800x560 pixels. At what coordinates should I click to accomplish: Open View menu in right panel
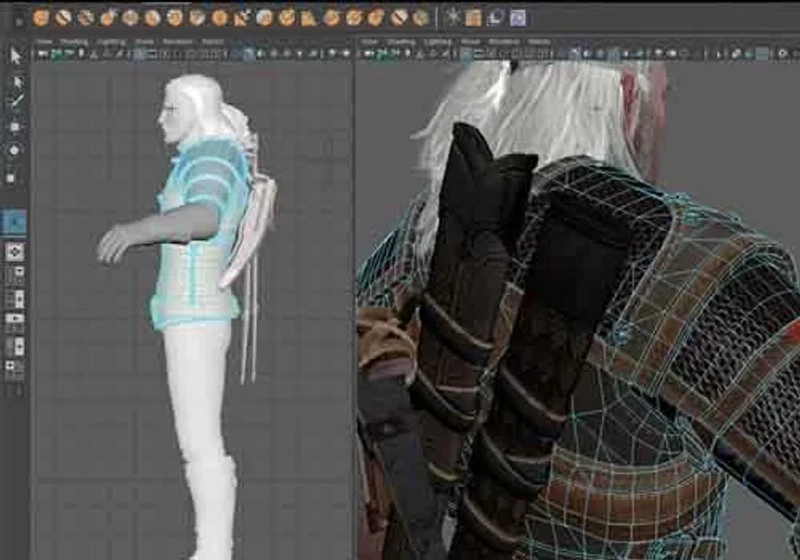pyautogui.click(x=369, y=42)
